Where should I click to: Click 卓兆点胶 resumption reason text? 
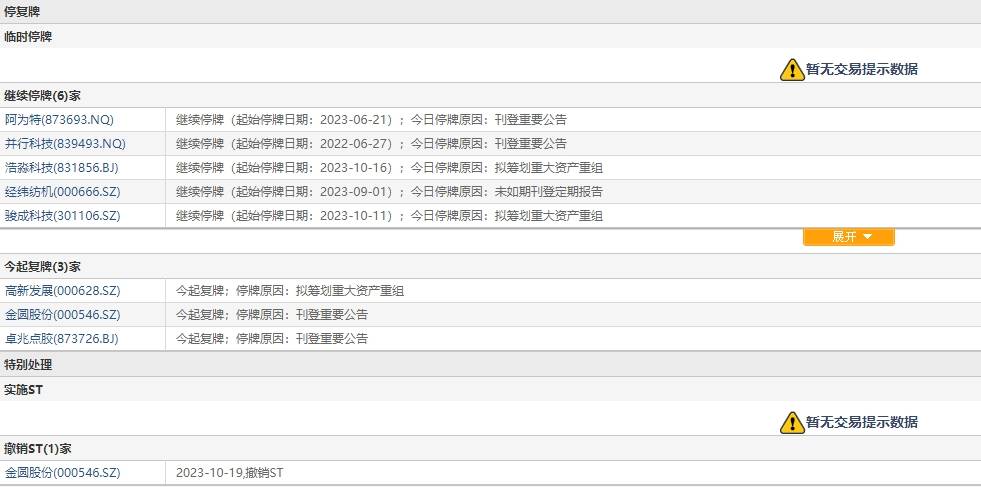272,339
